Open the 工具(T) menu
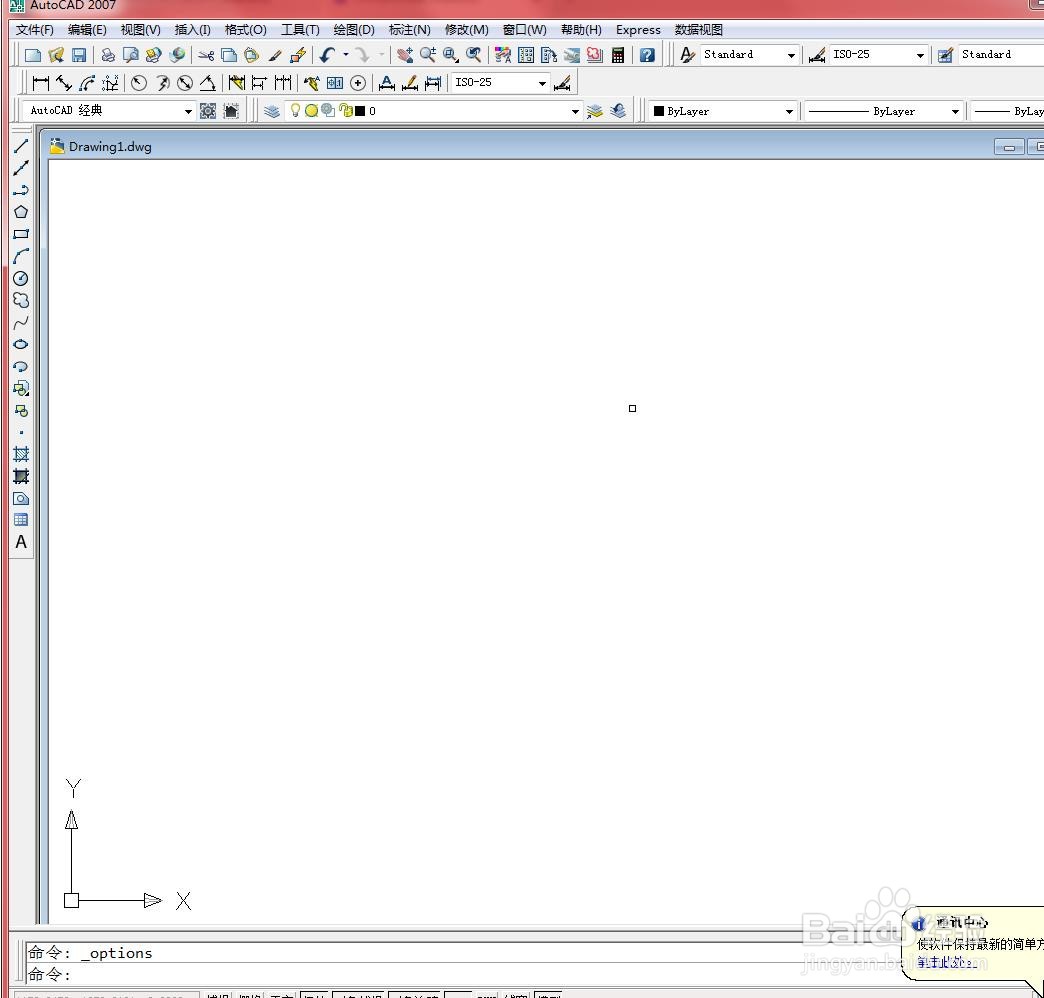Viewport: 1044px width, 998px height. (x=300, y=30)
